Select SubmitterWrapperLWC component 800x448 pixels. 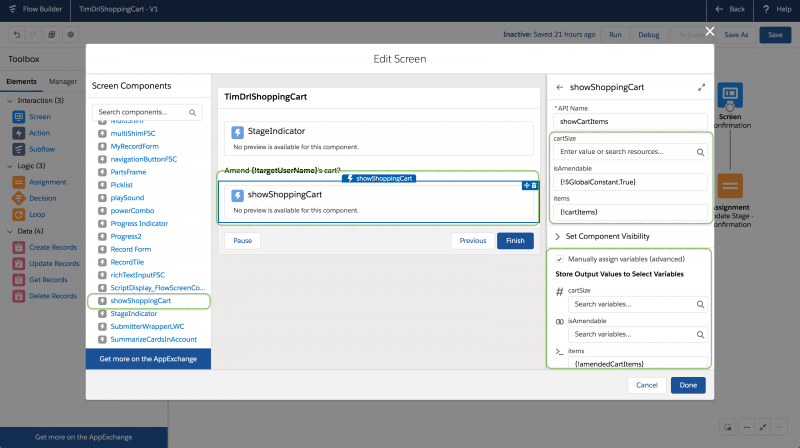(147, 327)
